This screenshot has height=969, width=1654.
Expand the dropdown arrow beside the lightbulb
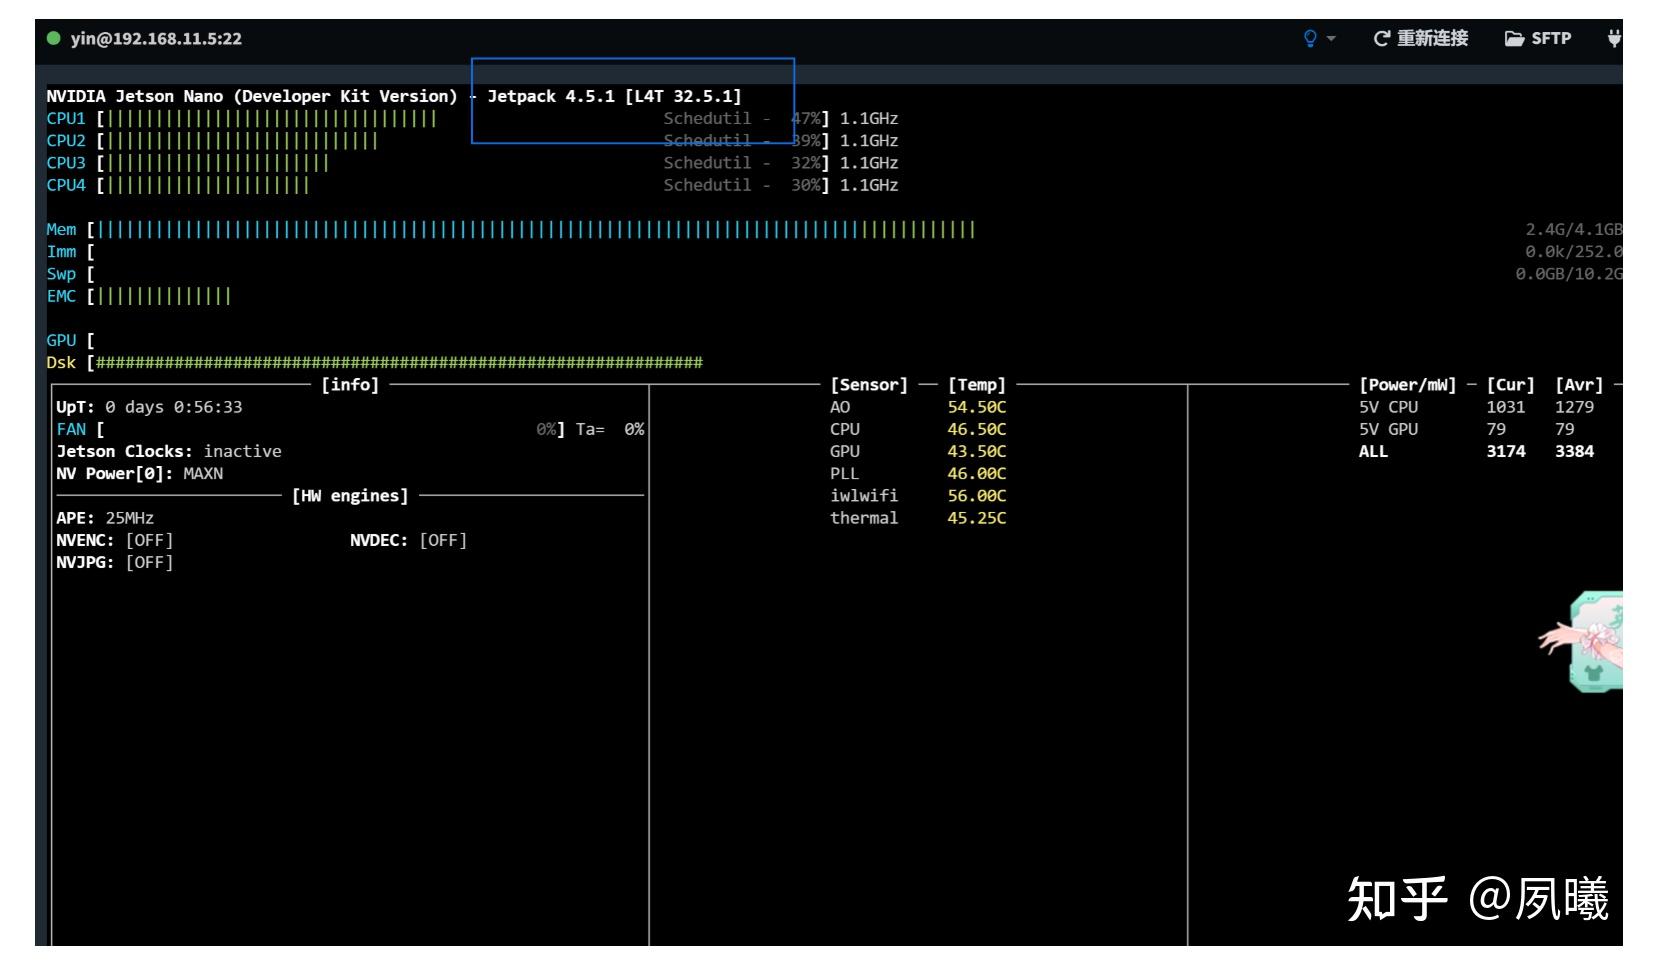(x=1331, y=39)
